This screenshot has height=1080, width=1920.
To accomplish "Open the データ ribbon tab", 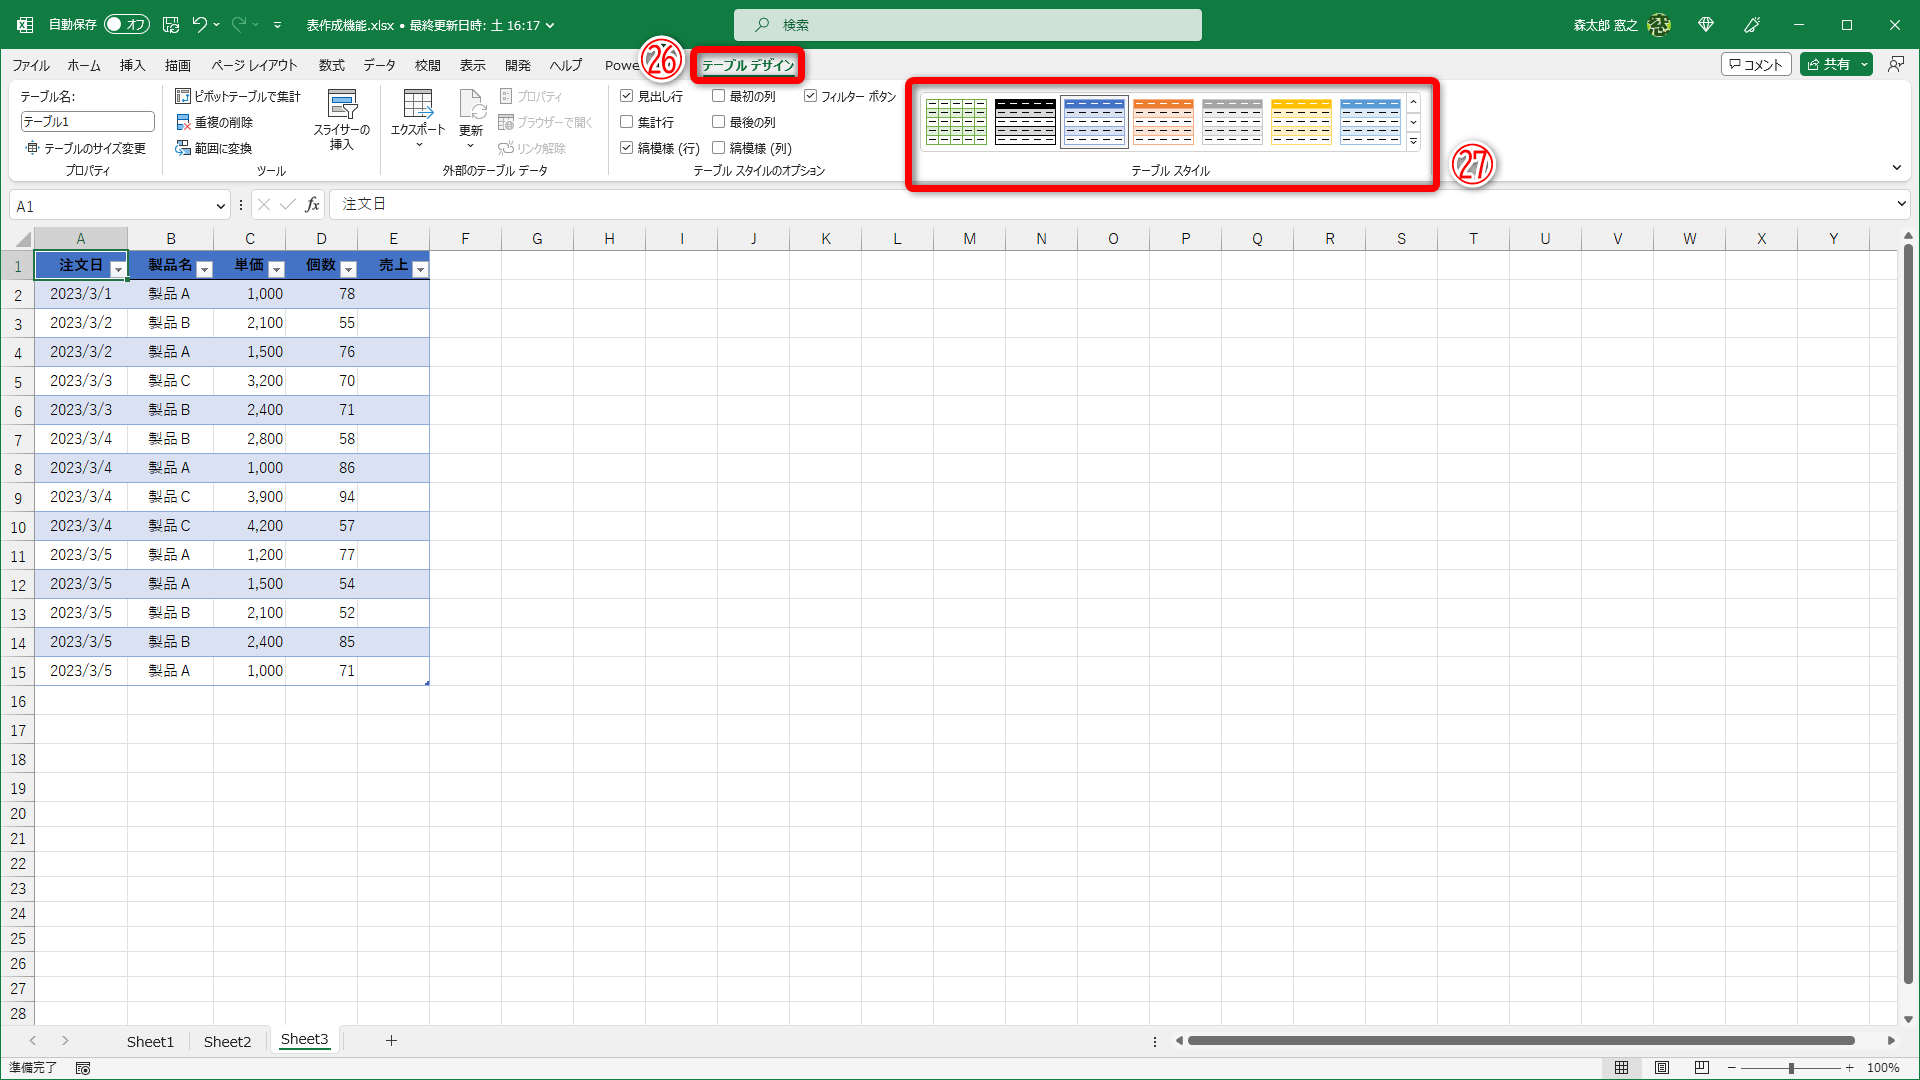I will click(x=379, y=65).
